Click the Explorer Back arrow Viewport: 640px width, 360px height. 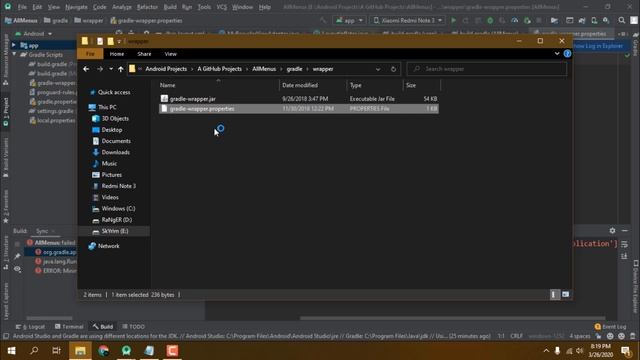pyautogui.click(x=86, y=69)
